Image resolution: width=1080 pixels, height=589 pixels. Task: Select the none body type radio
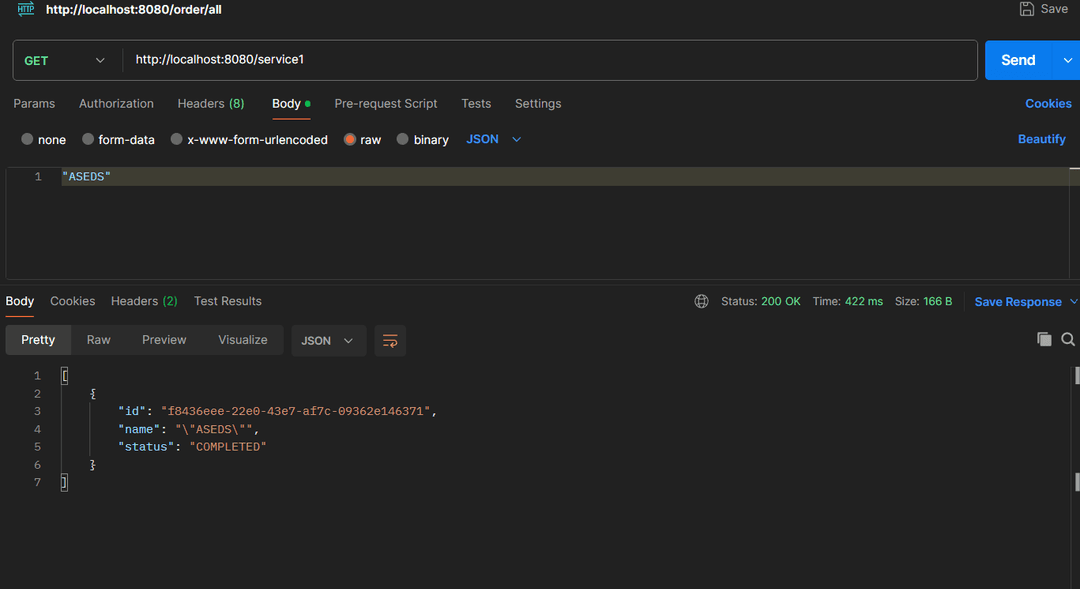click(28, 140)
